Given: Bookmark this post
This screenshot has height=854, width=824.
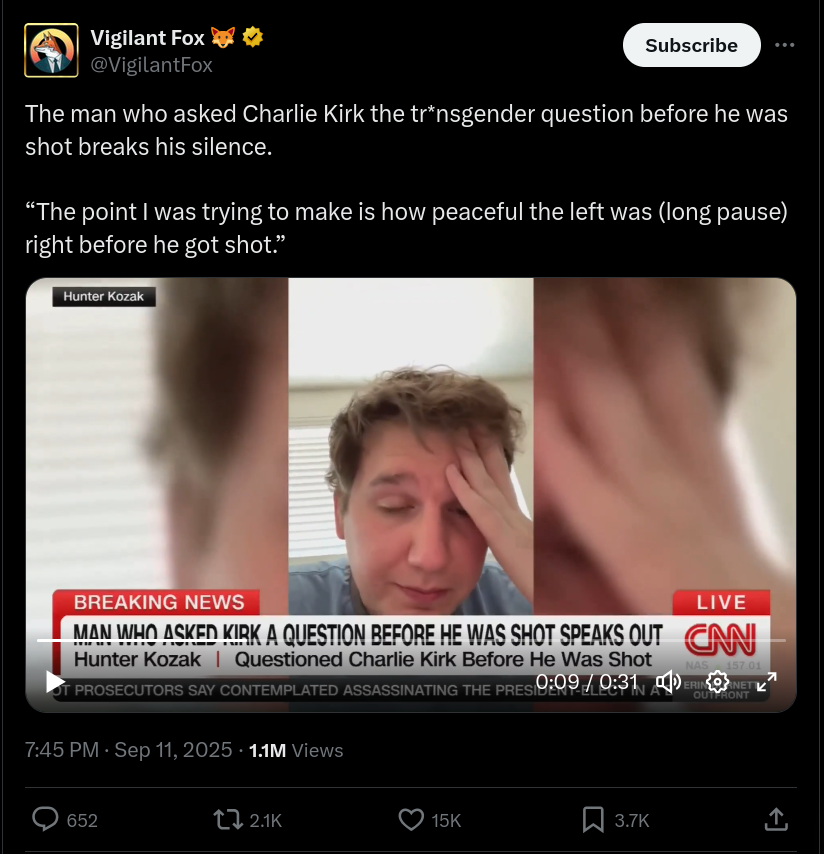Looking at the screenshot, I should coord(593,820).
